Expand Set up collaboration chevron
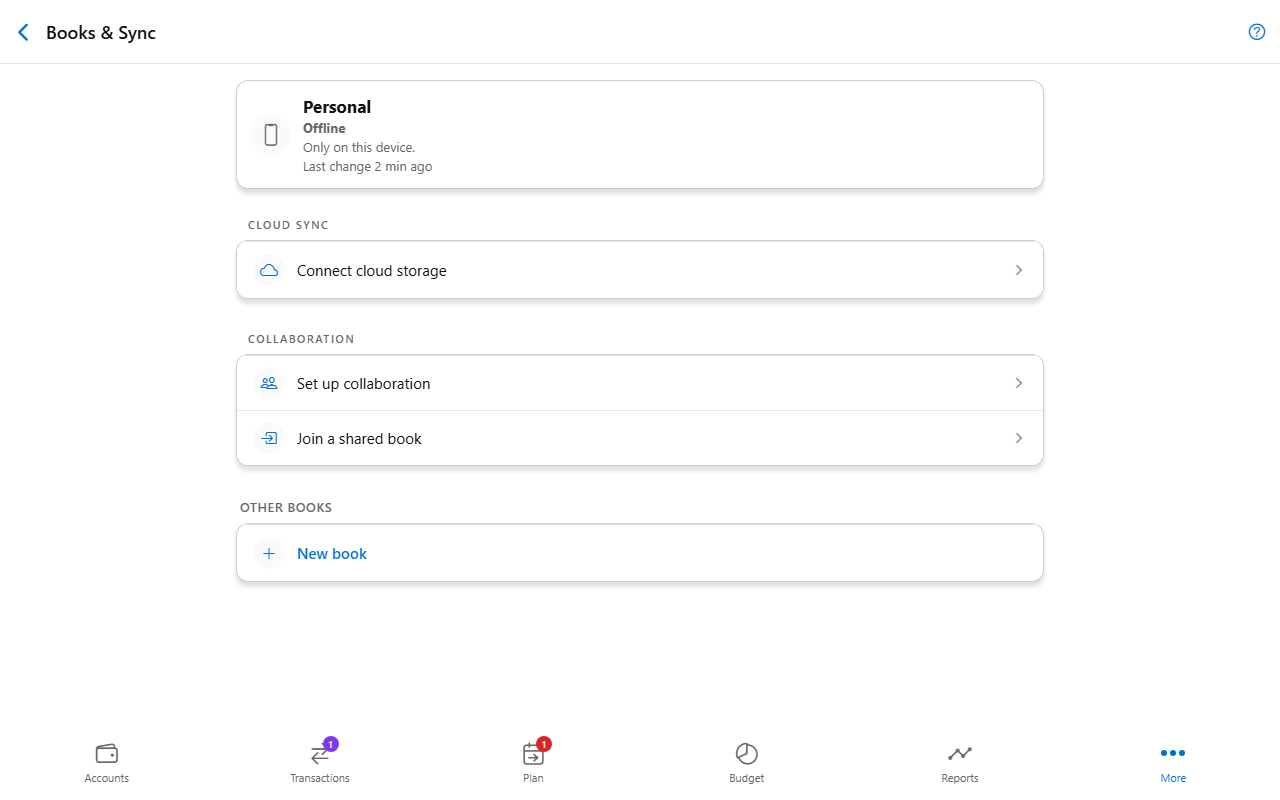The height and width of the screenshot is (800, 1280). click(x=1019, y=383)
